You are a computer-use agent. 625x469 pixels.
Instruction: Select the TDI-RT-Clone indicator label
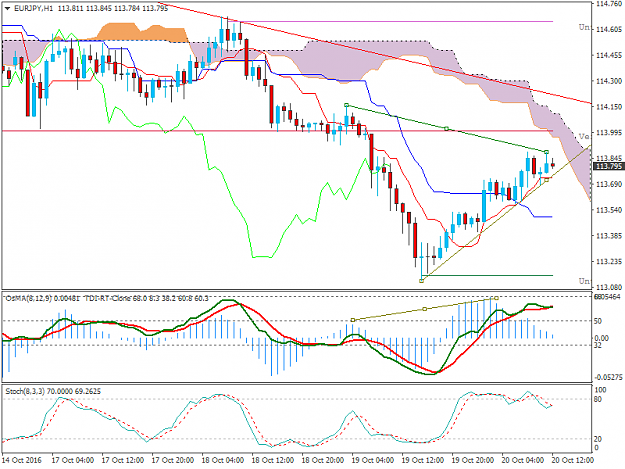coord(107,298)
